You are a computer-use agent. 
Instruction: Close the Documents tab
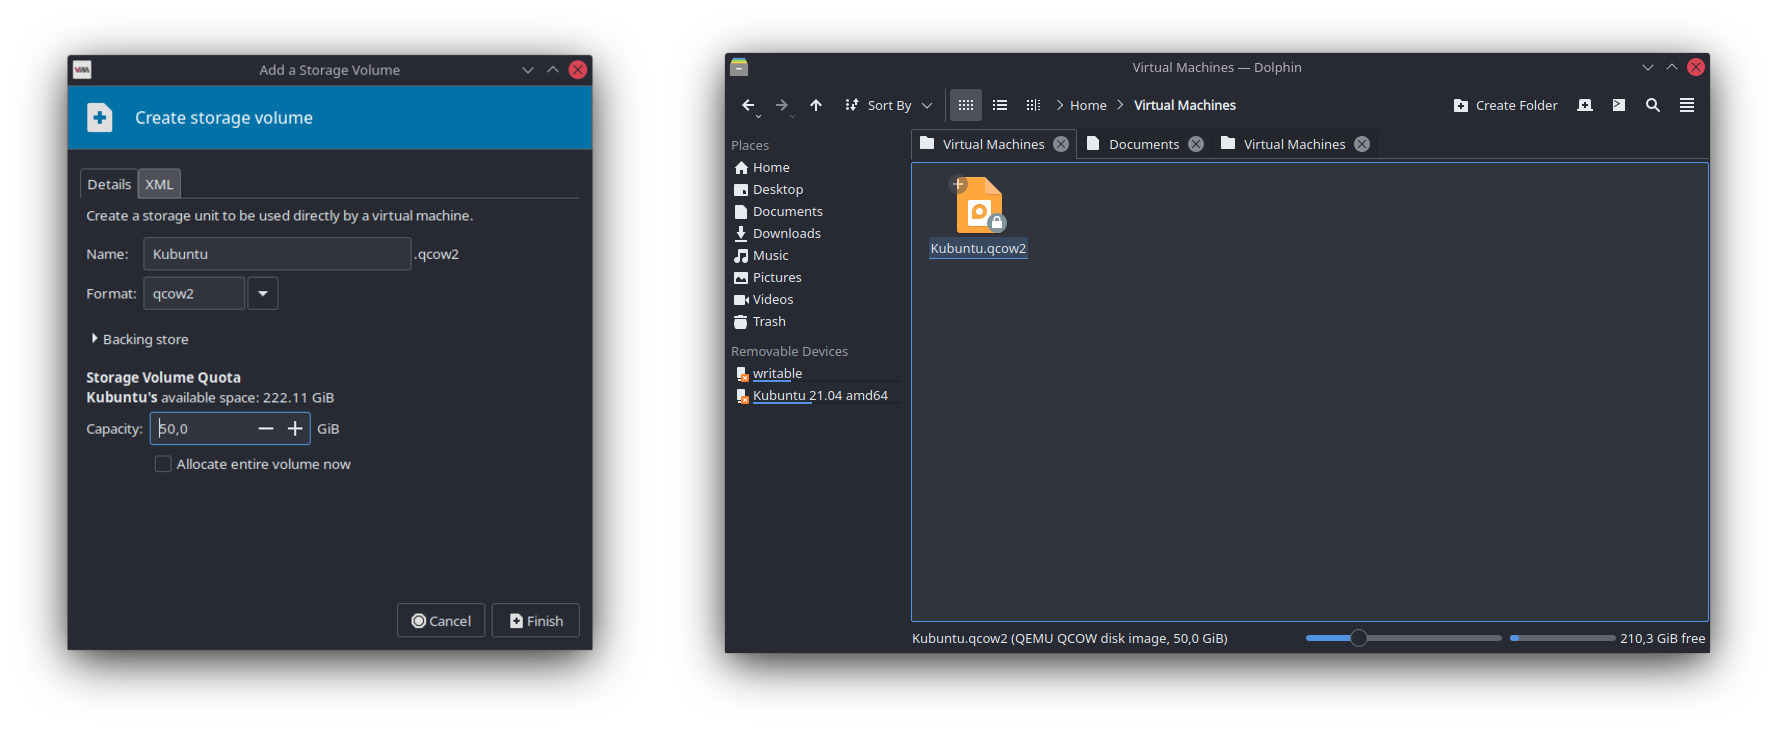[x=1196, y=144]
